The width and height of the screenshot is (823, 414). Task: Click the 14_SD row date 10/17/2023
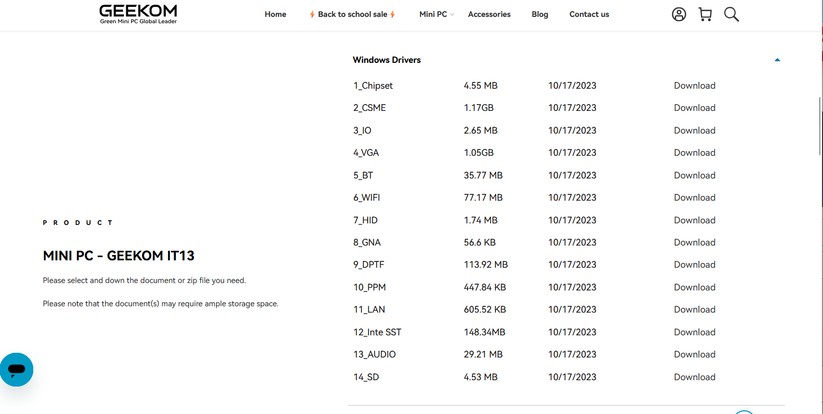[x=572, y=377]
